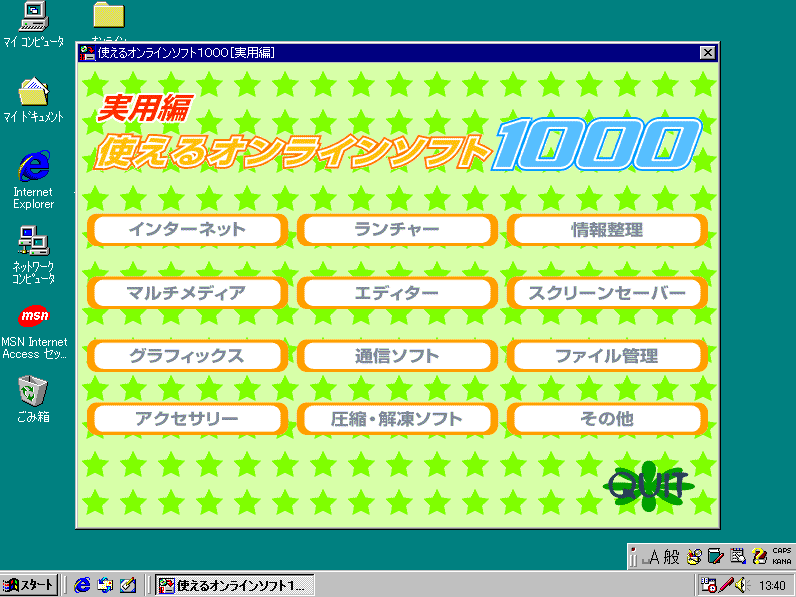
Task: Click the IME conversion mode '般' indicator
Action: (671, 557)
